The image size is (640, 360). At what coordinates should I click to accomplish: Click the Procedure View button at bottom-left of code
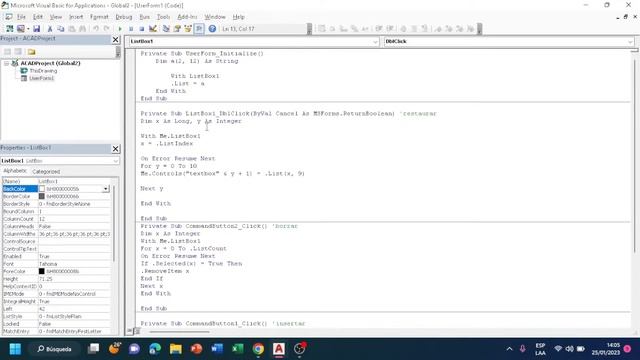tap(130, 331)
